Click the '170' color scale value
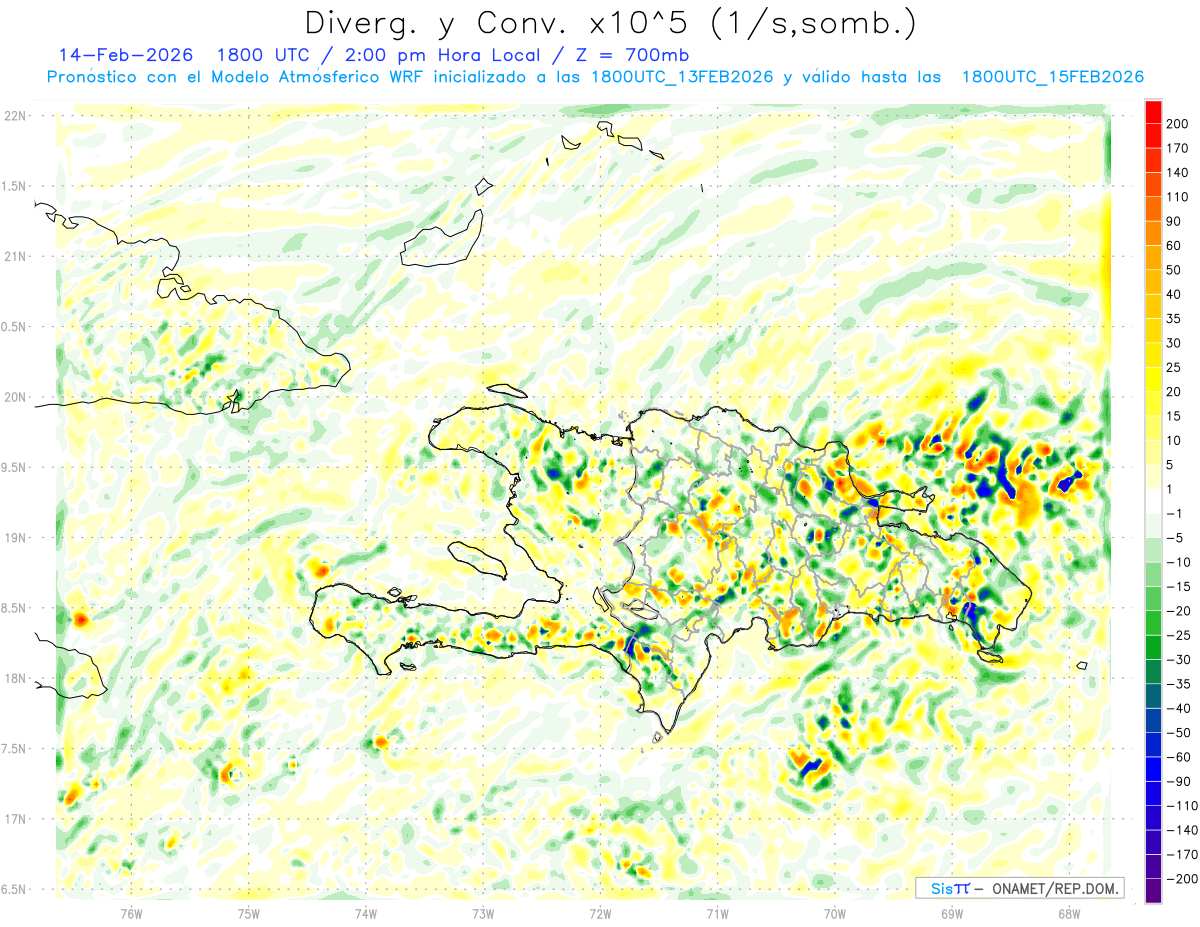 coord(1177,148)
